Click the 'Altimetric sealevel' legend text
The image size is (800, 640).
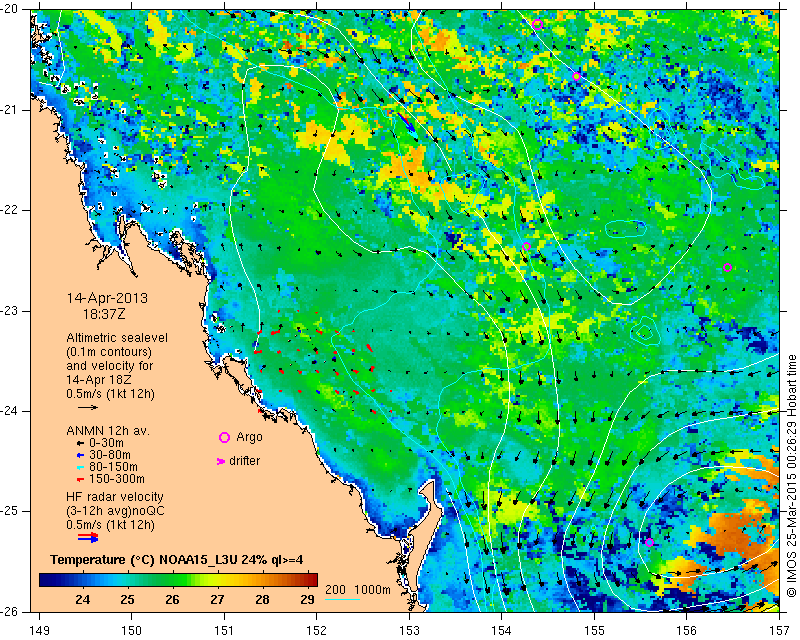117,338
